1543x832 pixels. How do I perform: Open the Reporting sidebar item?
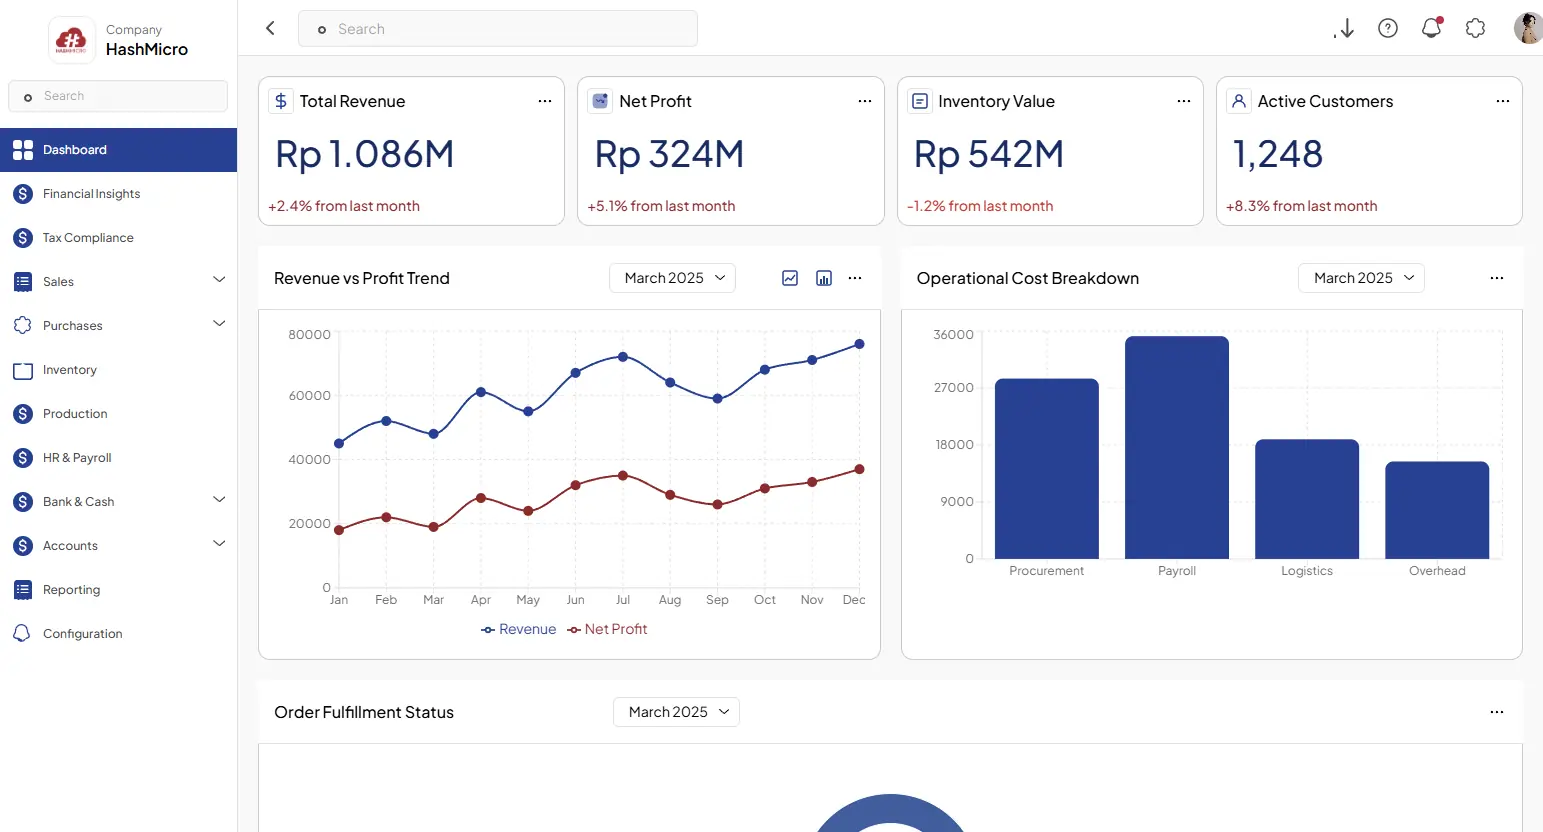pyautogui.click(x=71, y=590)
